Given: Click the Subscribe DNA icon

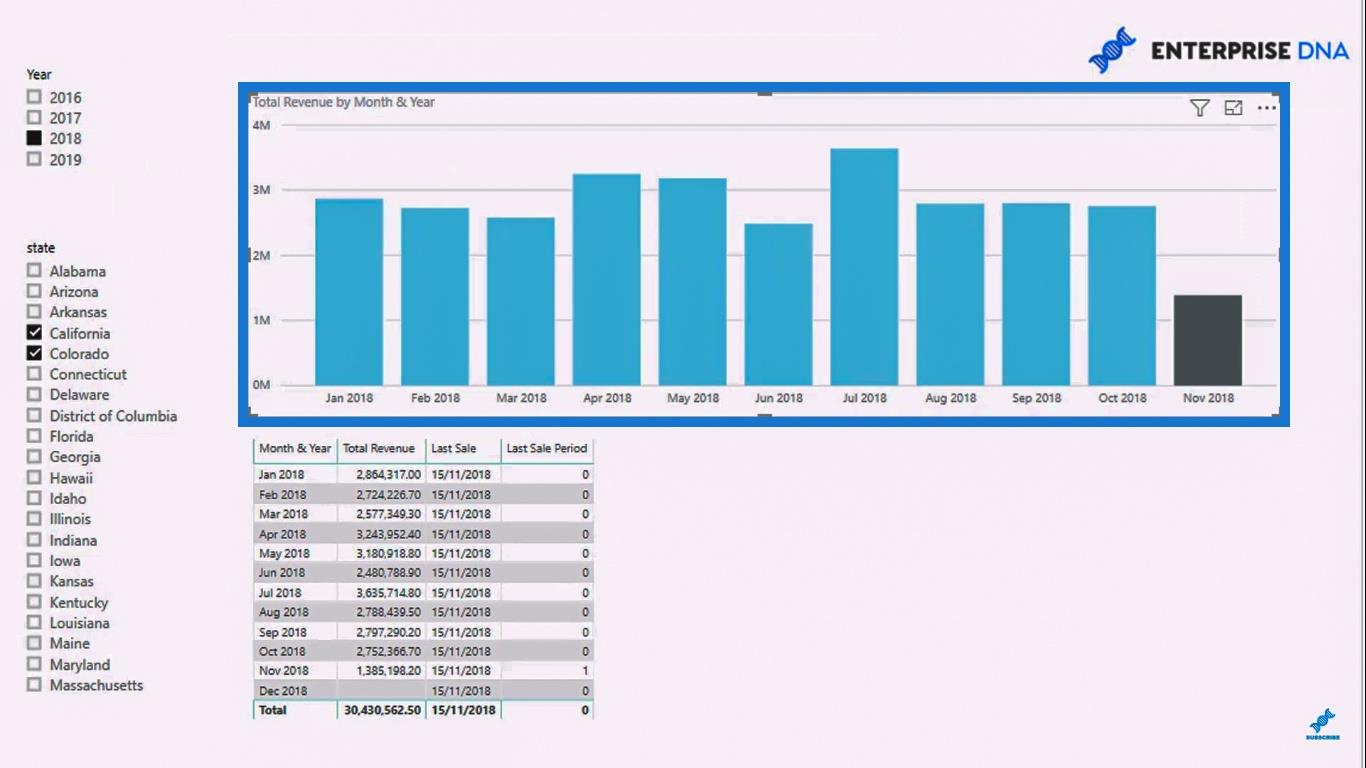Looking at the screenshot, I should [x=1322, y=724].
